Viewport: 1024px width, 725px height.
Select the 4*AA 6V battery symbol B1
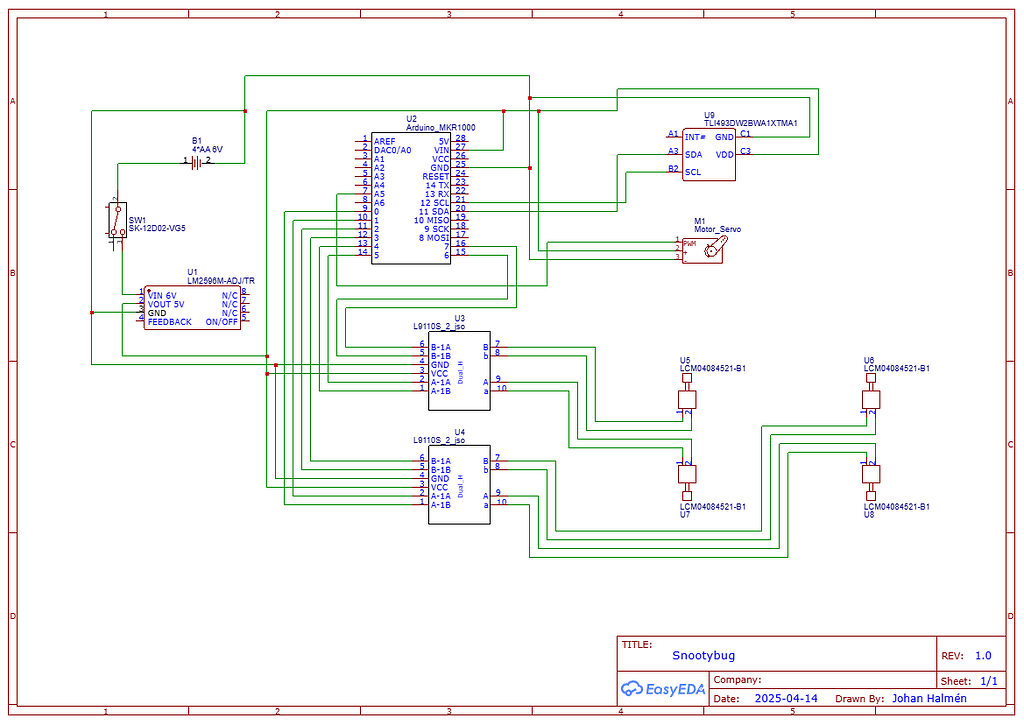click(x=197, y=160)
